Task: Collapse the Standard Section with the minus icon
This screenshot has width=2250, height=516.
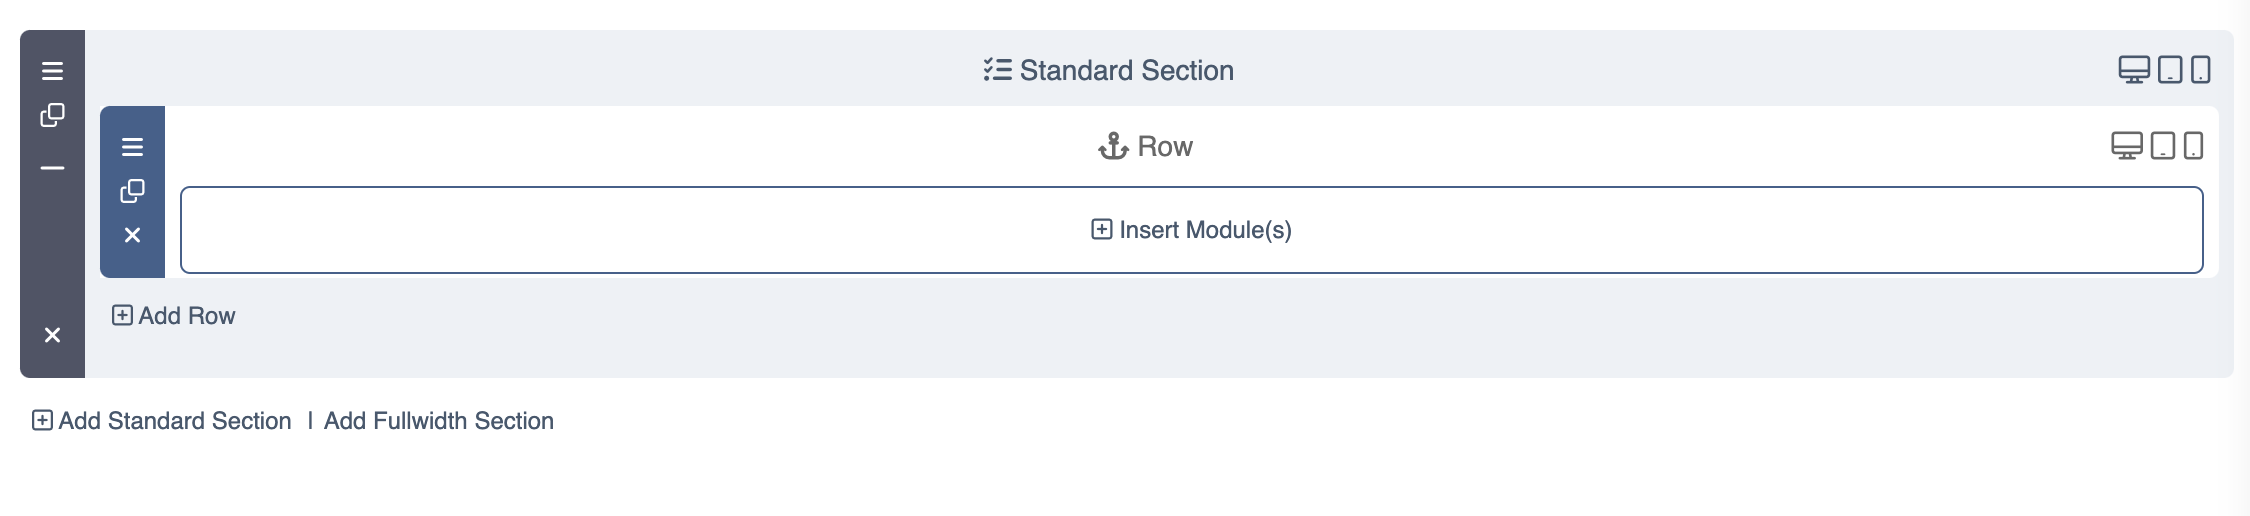Action: point(52,168)
